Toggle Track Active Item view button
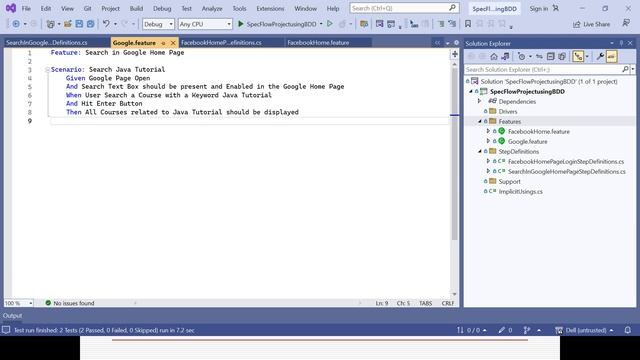 578,57
